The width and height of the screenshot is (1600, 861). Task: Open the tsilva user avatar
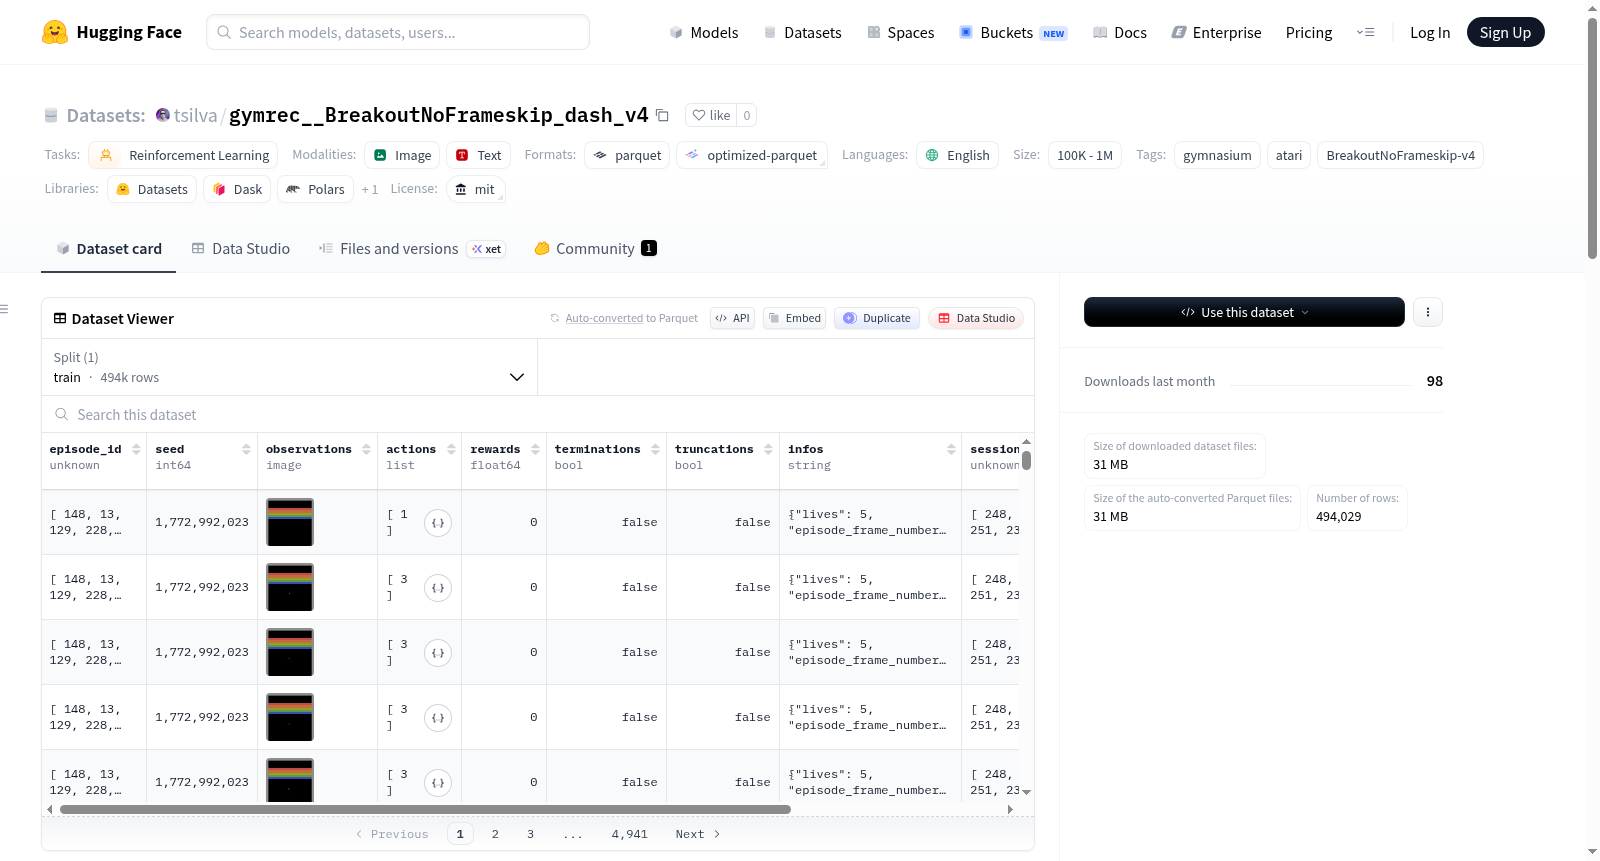163,115
